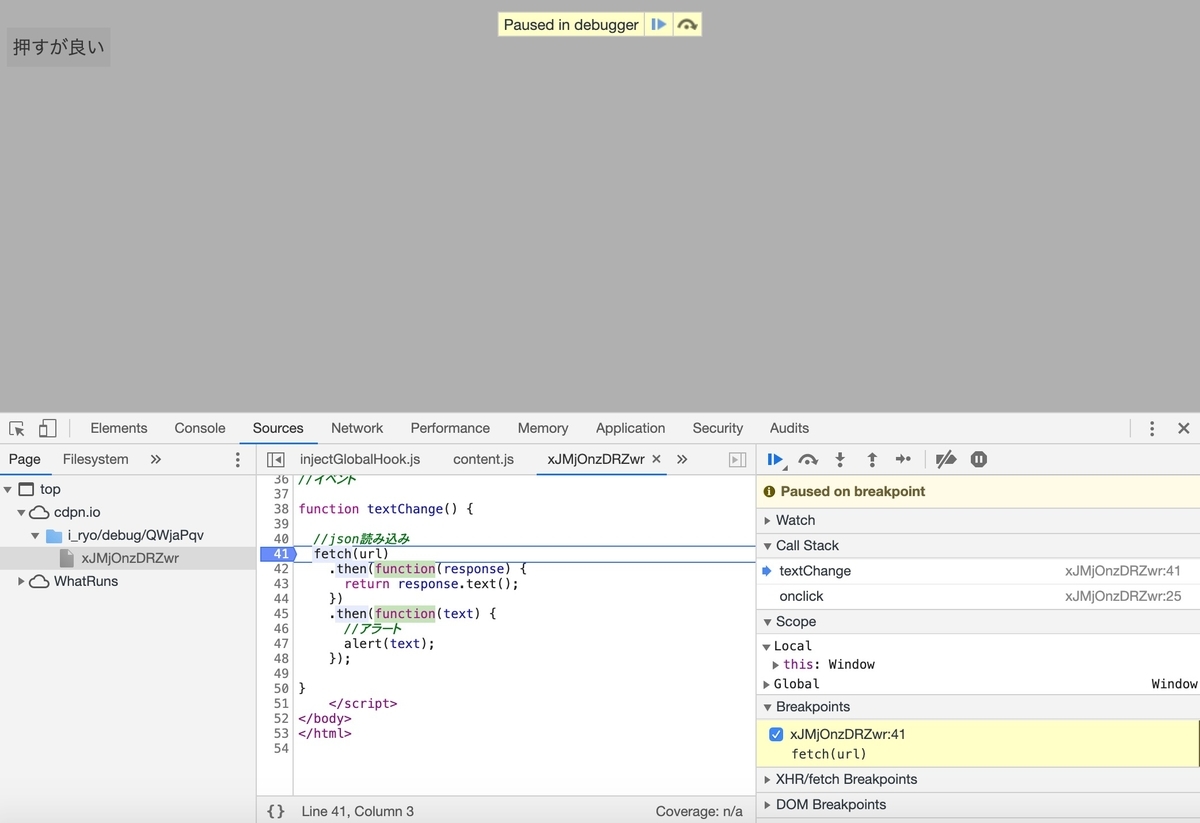Hide the debugger sidebar pane
1200x823 pixels.
737,460
